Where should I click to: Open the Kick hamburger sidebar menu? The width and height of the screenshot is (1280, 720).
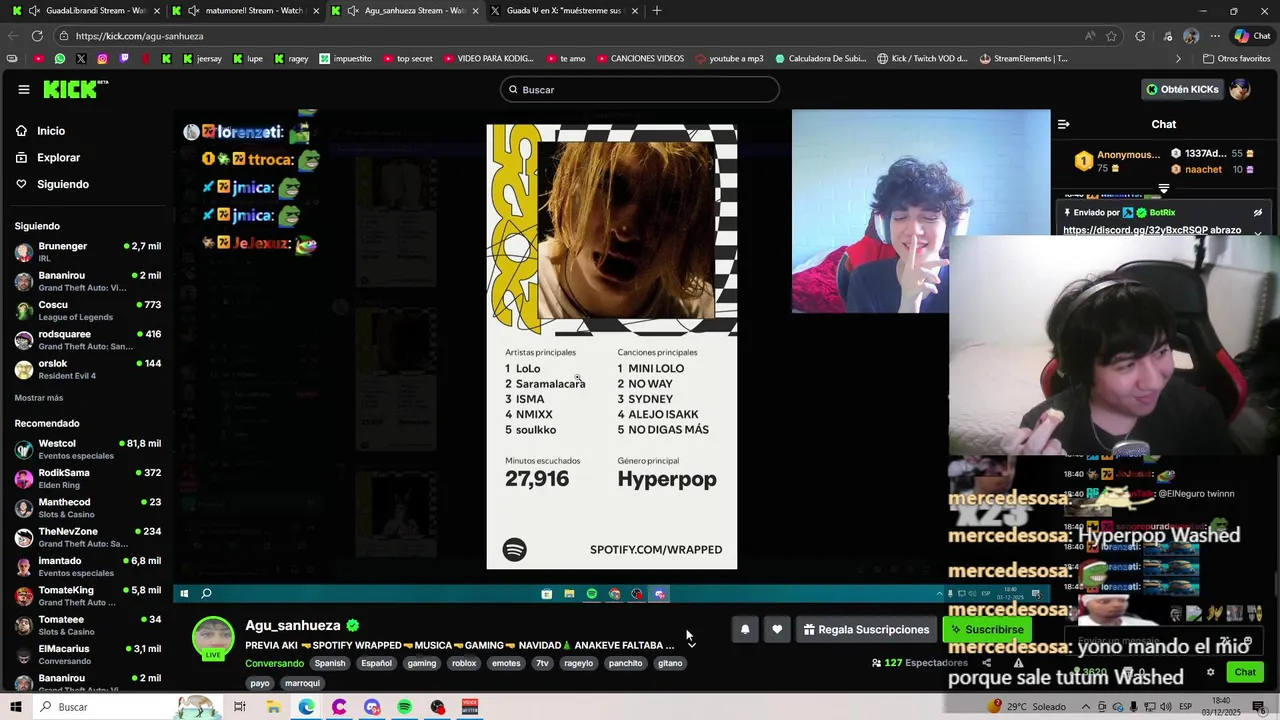[24, 89]
